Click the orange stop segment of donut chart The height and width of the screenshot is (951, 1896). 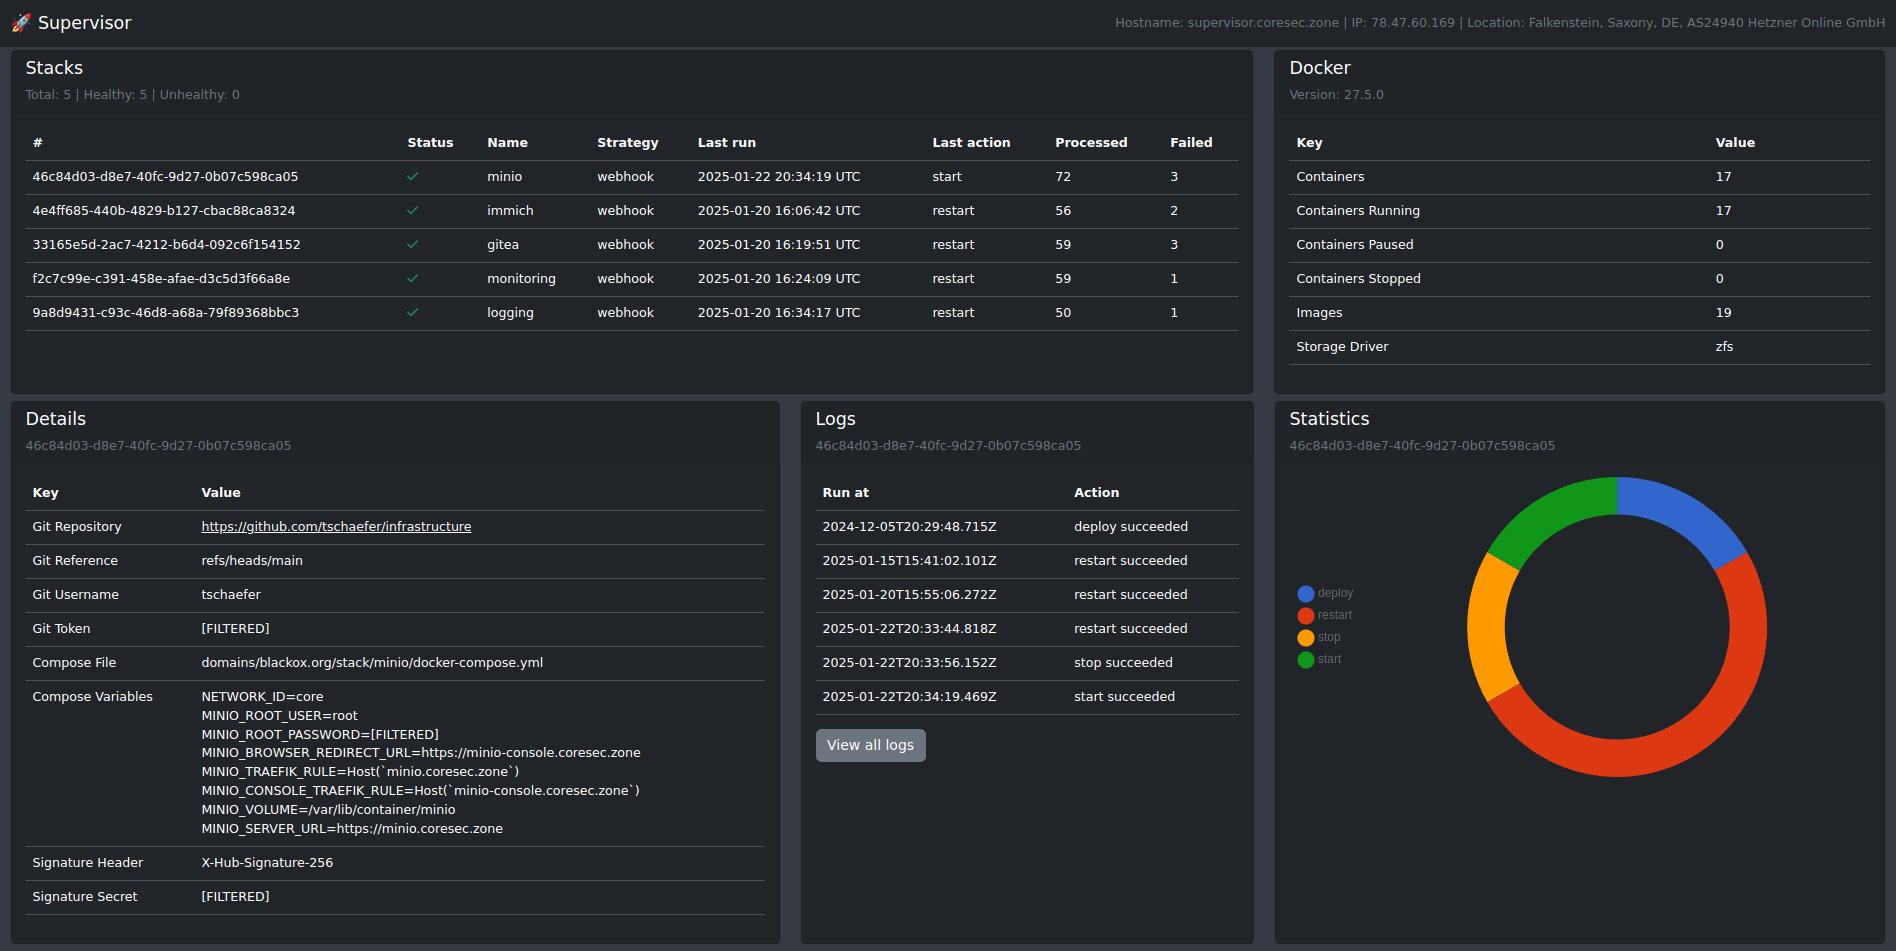pyautogui.click(x=1487, y=627)
